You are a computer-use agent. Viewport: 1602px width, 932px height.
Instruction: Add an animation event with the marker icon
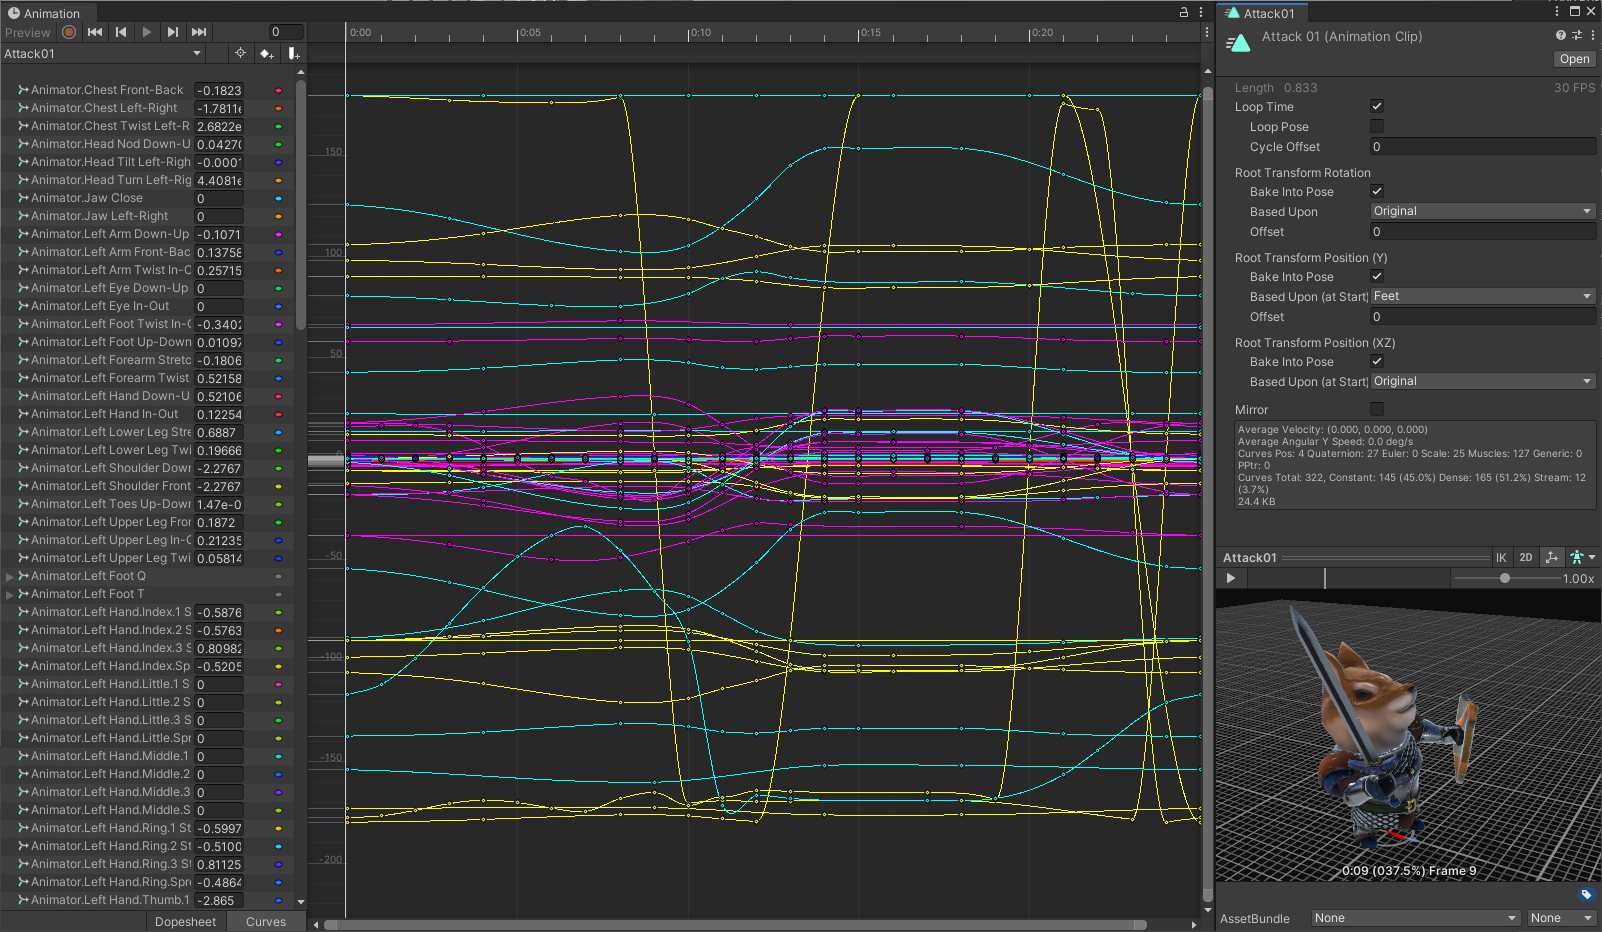[x=293, y=53]
